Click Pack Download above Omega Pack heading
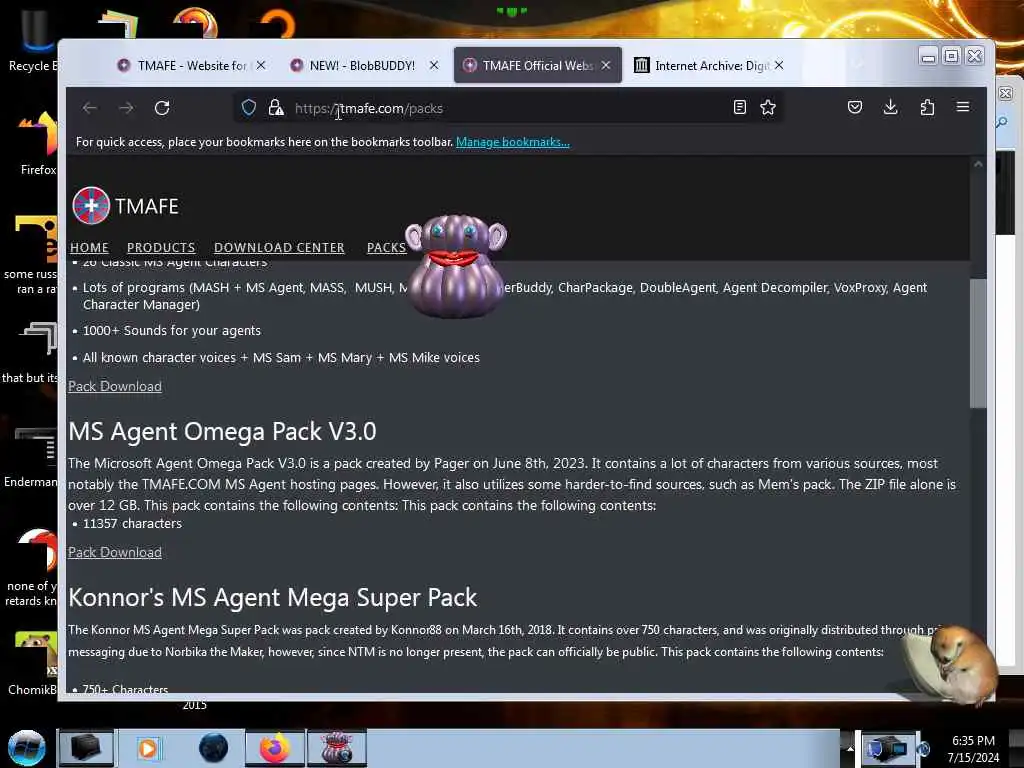The height and width of the screenshot is (768, 1024). coord(115,386)
